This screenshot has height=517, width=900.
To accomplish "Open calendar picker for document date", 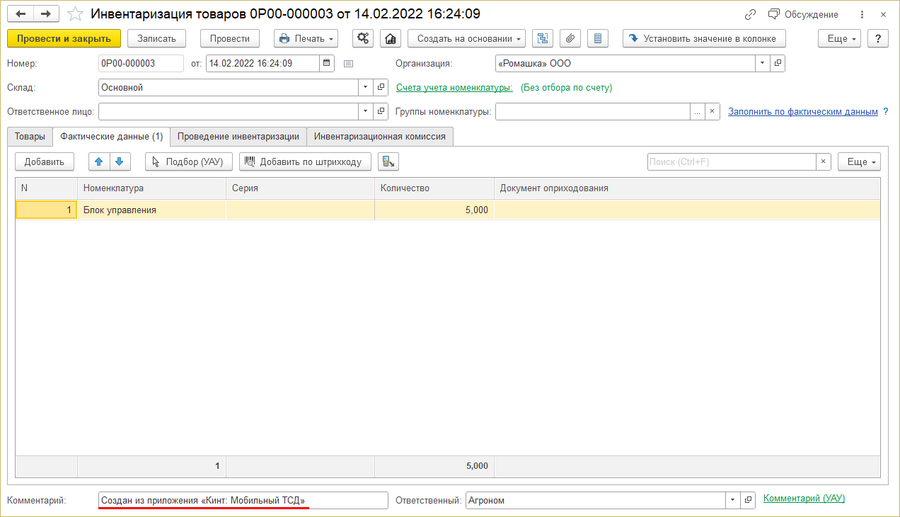I will (327, 63).
